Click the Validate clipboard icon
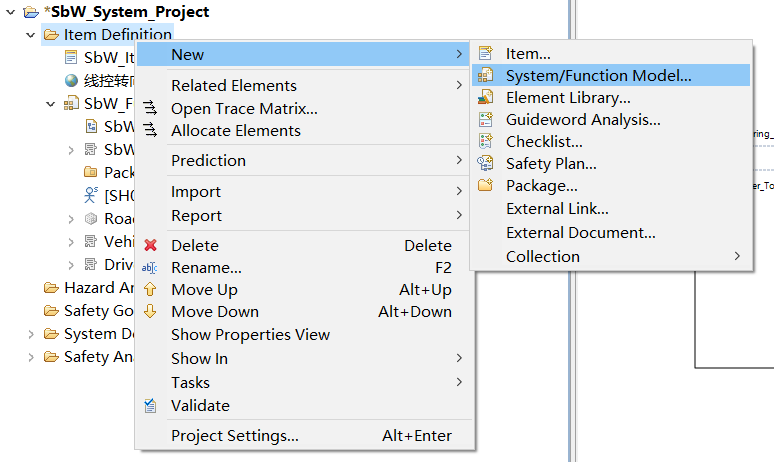The image size is (774, 462). 150,406
